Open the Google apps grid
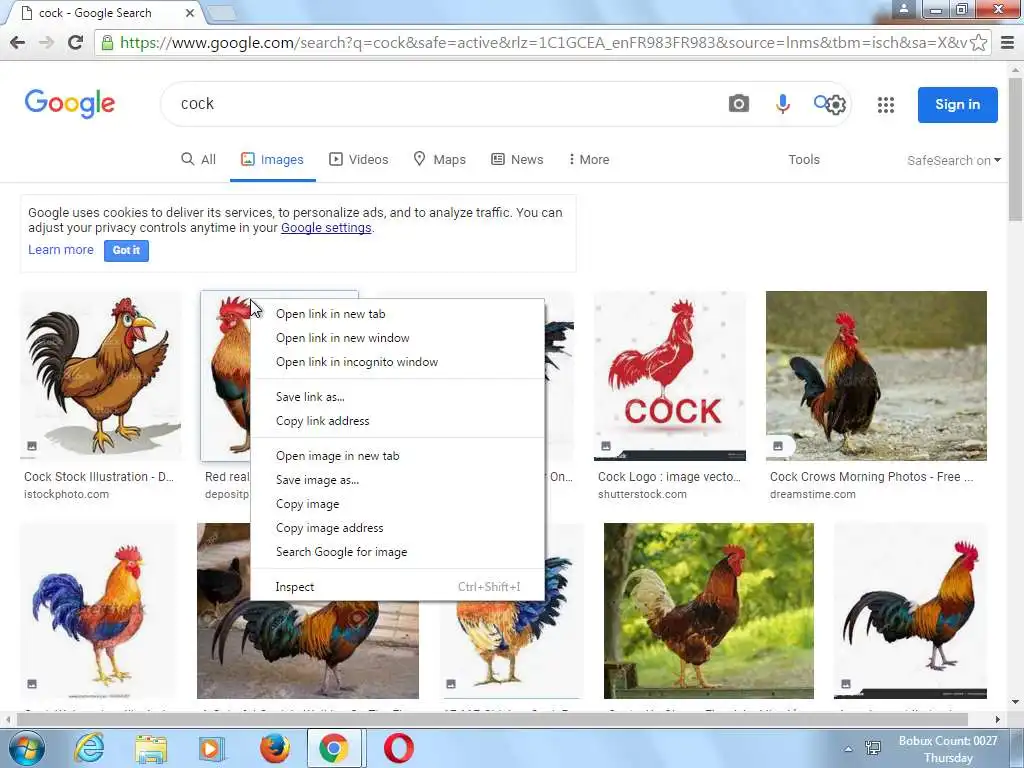This screenshot has height=768, width=1024. point(886,104)
